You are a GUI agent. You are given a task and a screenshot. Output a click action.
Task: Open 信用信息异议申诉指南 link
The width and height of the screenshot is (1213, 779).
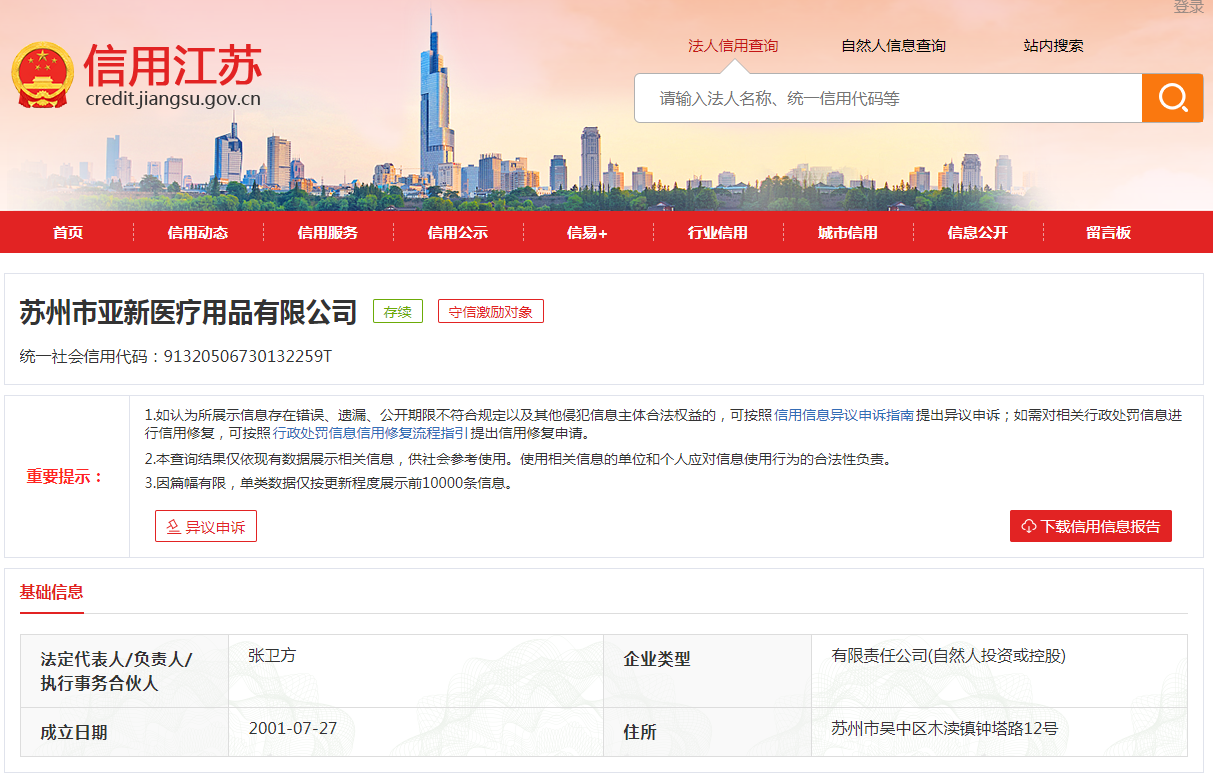click(844, 415)
